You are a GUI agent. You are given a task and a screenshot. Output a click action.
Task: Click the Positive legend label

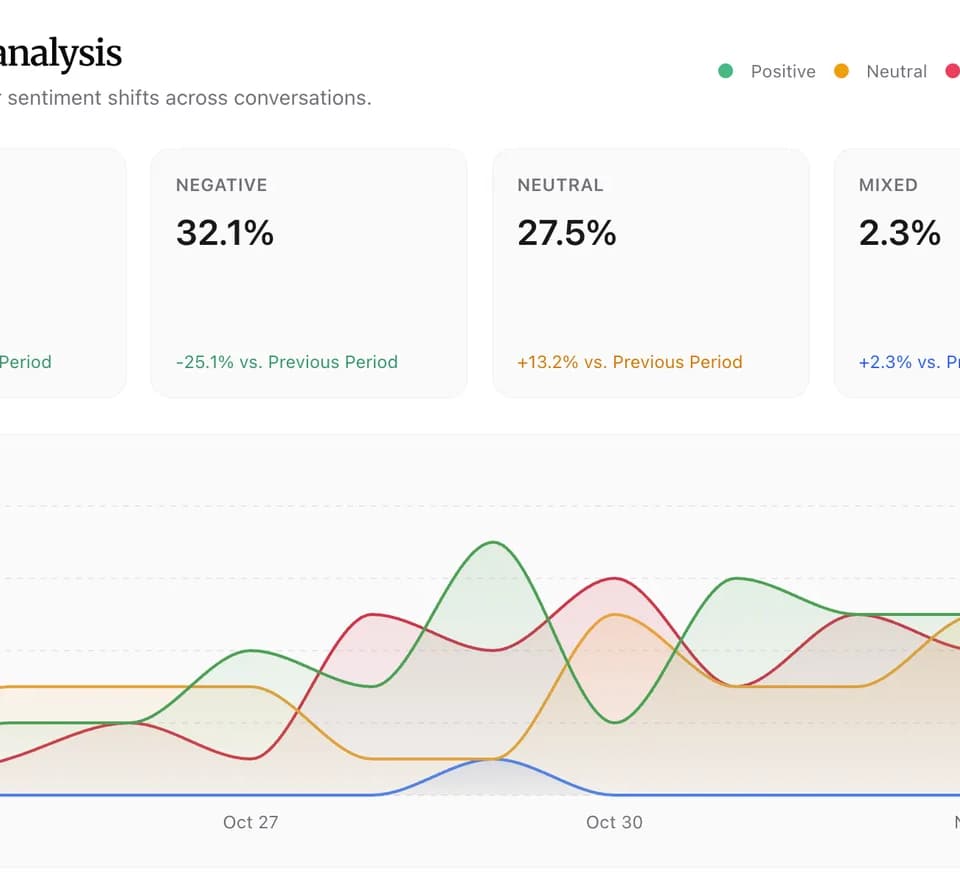tap(783, 72)
